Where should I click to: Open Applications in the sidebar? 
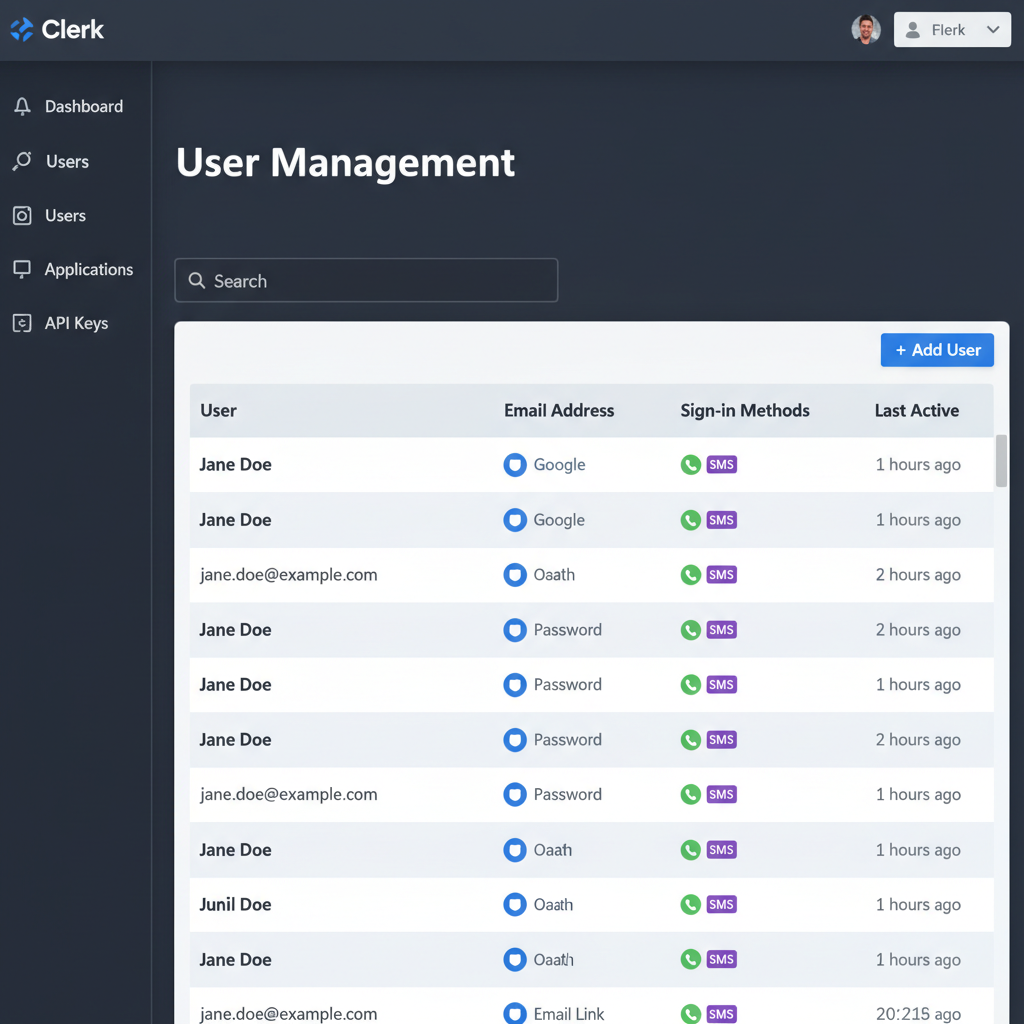89,269
